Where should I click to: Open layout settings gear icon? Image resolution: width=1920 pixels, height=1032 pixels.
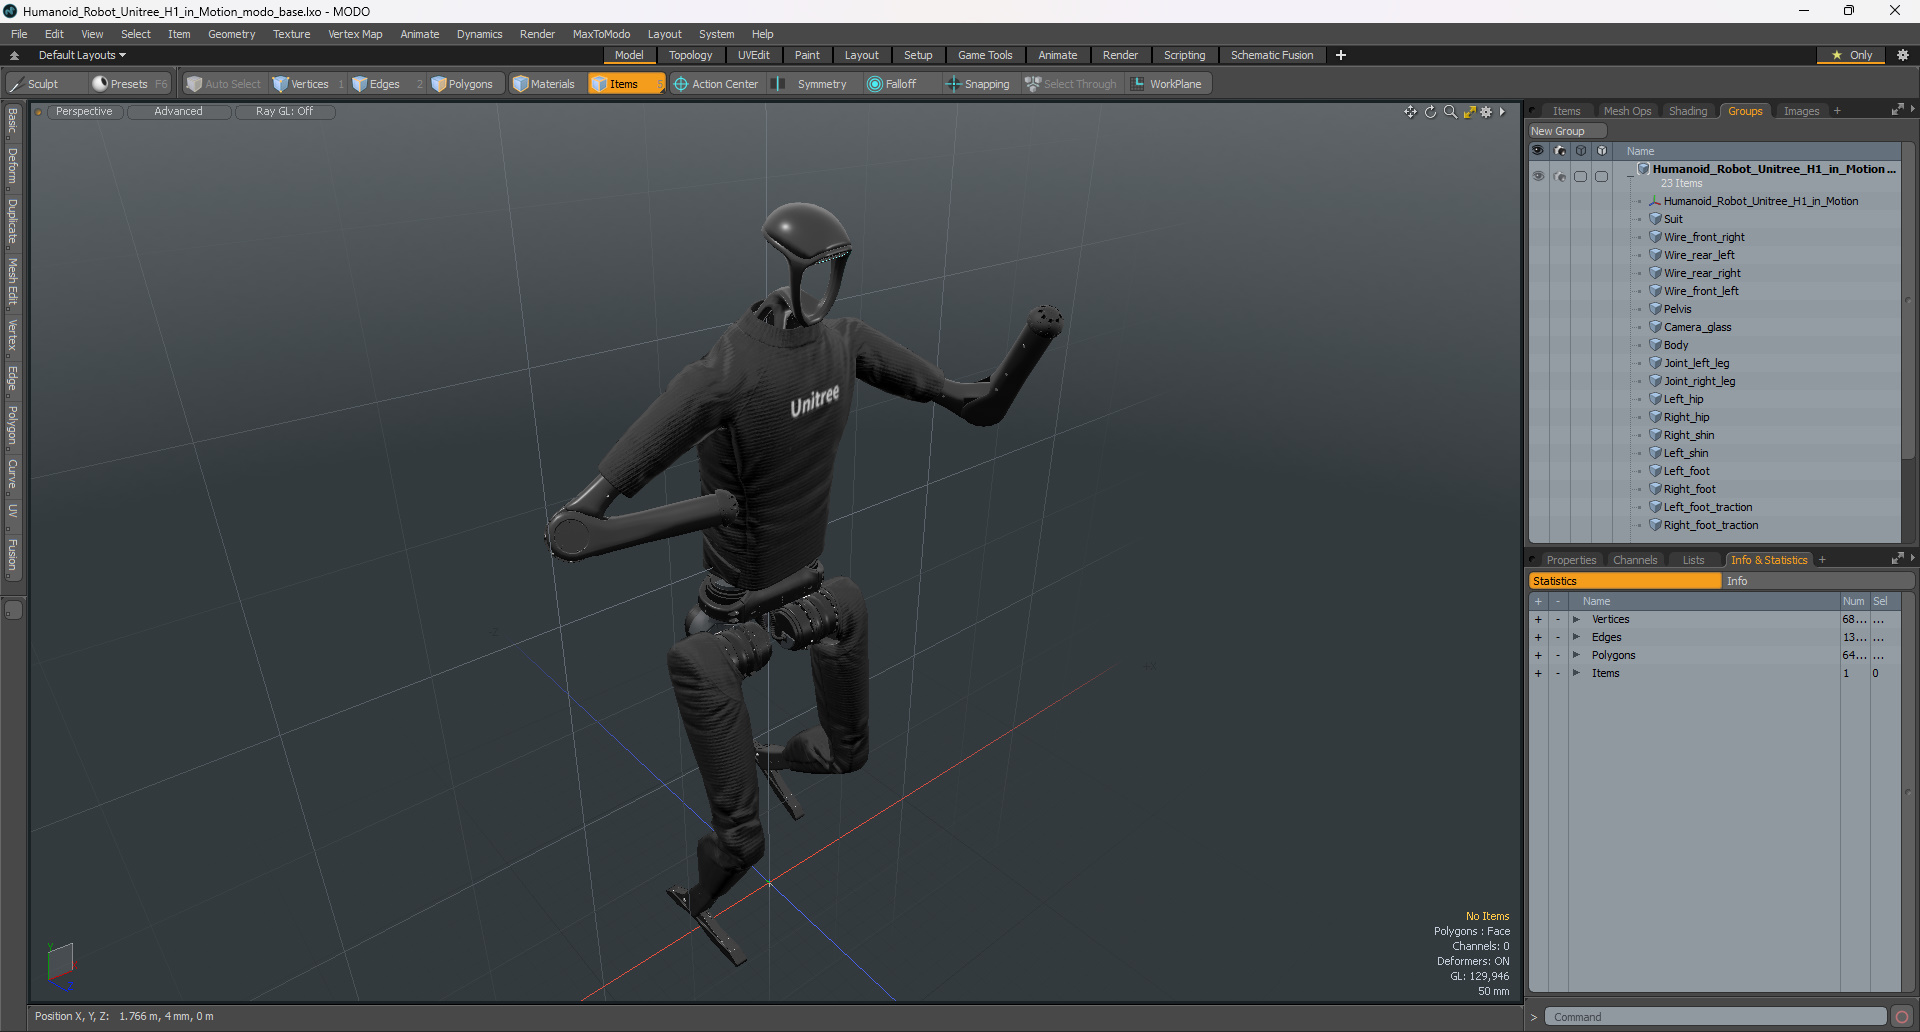click(1903, 55)
